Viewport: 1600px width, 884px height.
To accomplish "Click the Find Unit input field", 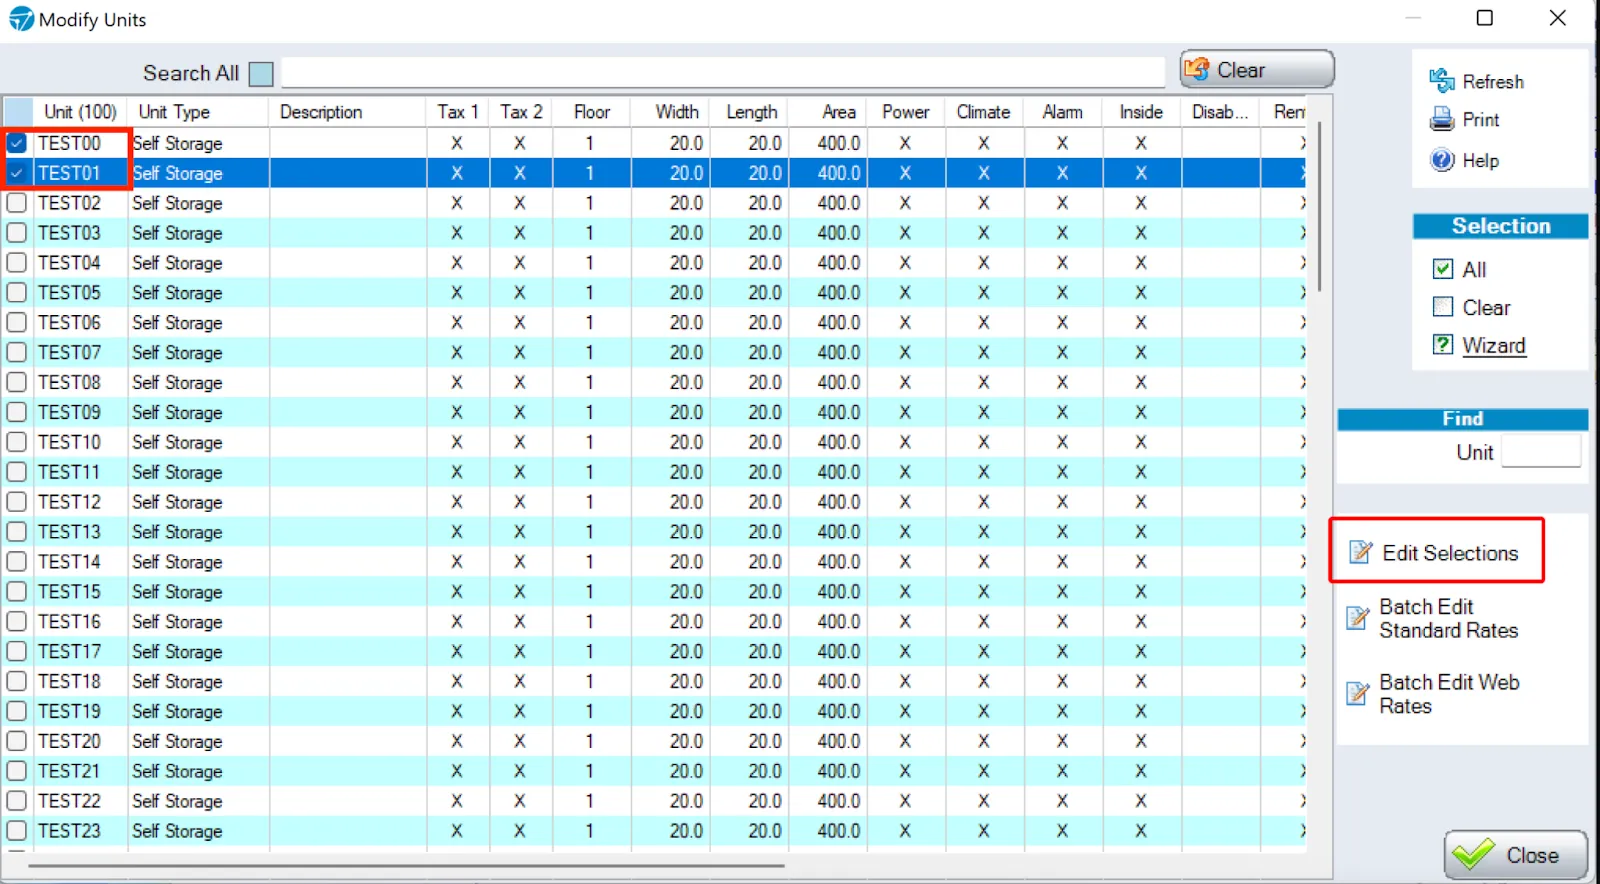I will (1541, 452).
